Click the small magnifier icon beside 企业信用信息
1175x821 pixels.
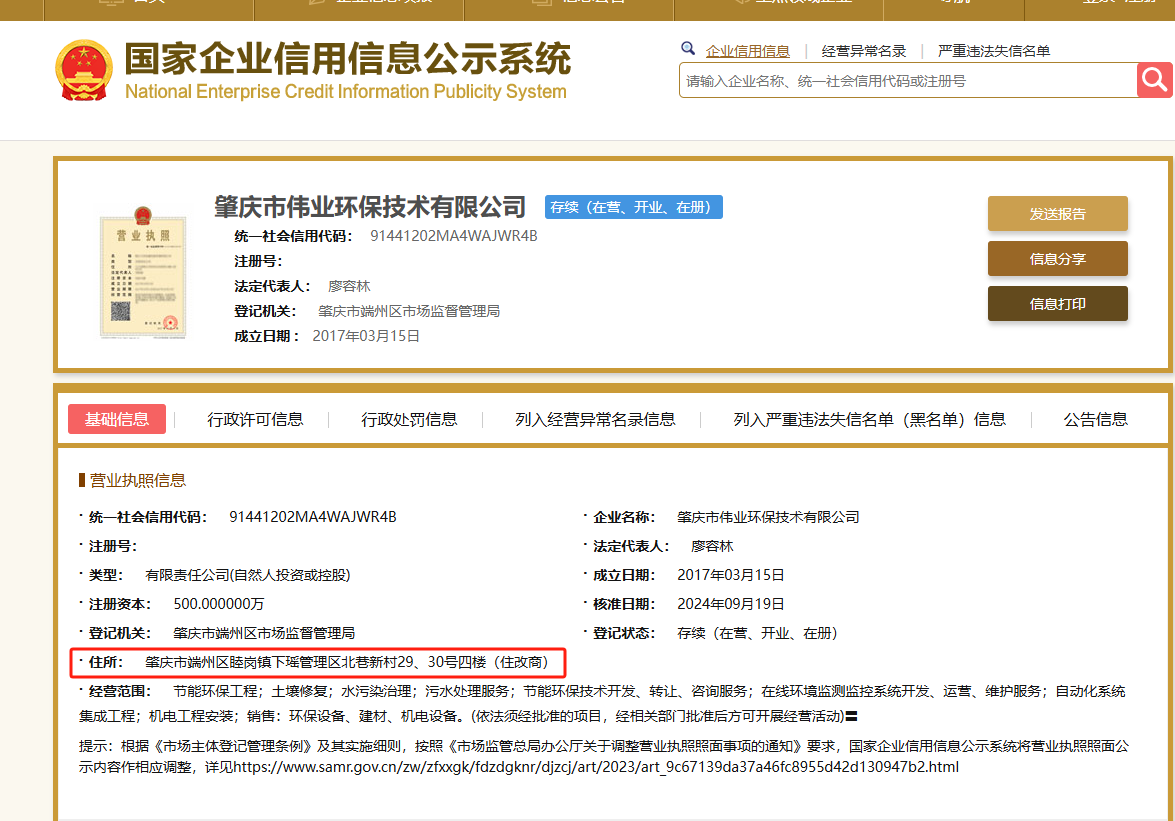[688, 49]
